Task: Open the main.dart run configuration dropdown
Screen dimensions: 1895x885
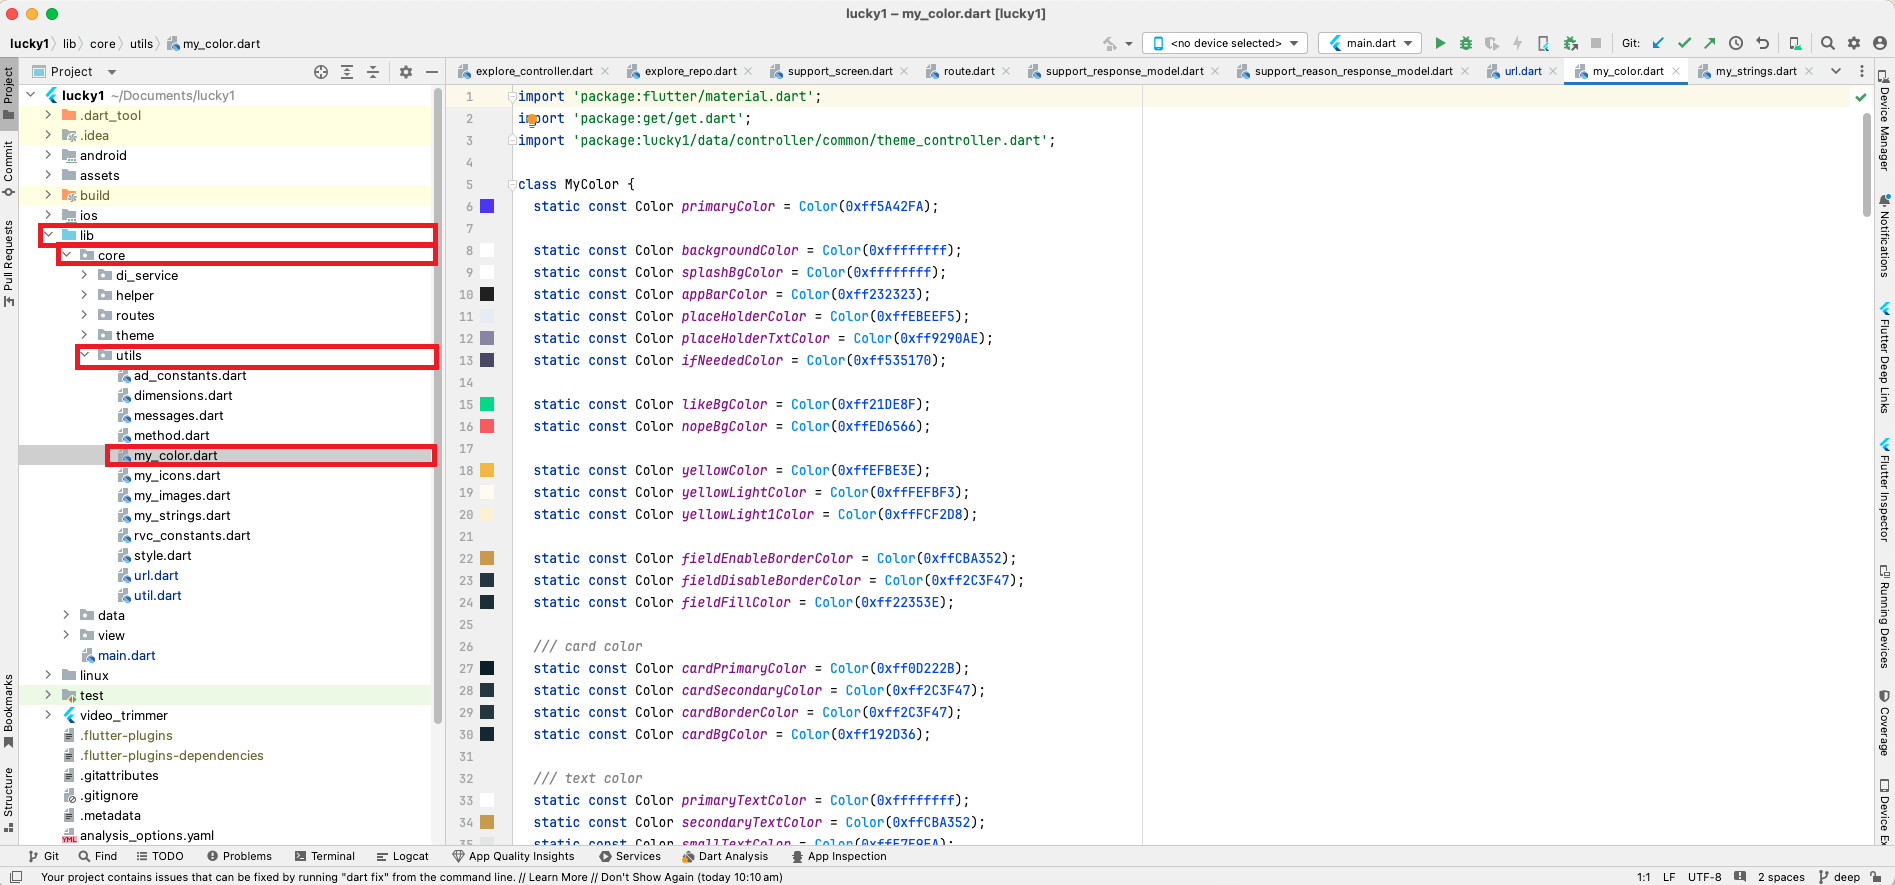Action: click(x=1370, y=43)
